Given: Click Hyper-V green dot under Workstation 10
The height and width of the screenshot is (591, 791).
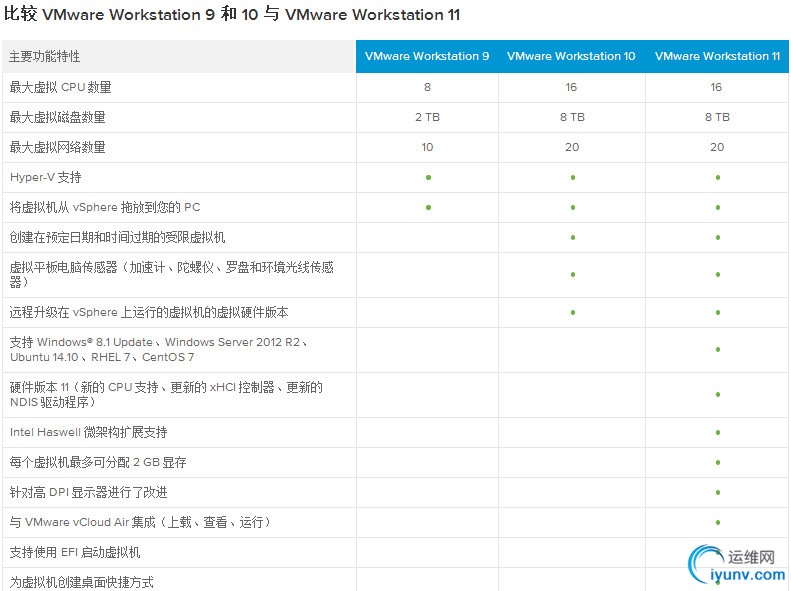Looking at the screenshot, I should click(x=573, y=178).
